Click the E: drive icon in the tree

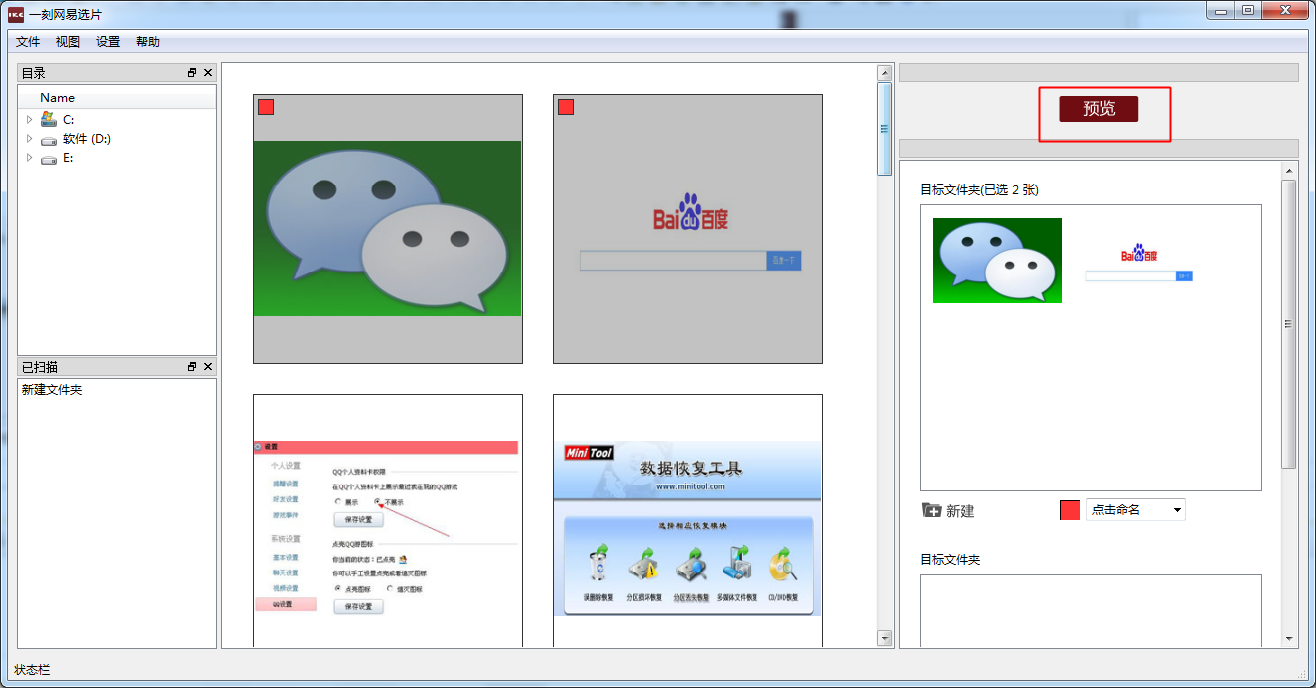(x=49, y=159)
